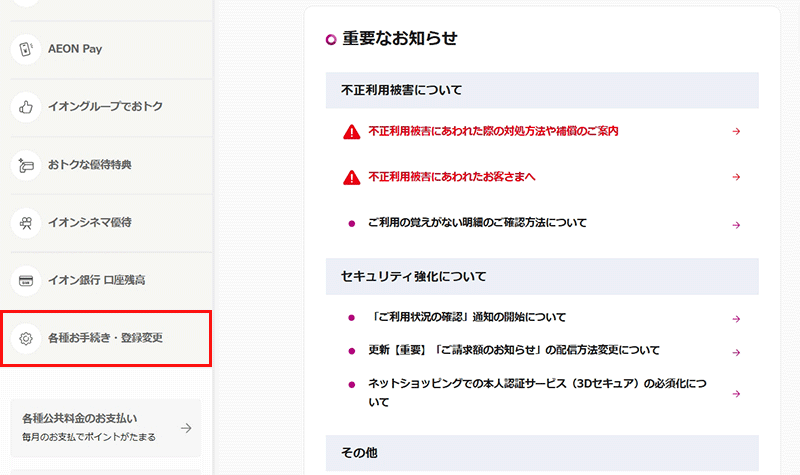Open the 不正利用被害にあわれたお客さまへ notice
This screenshot has width=800, height=475.
click(452, 177)
